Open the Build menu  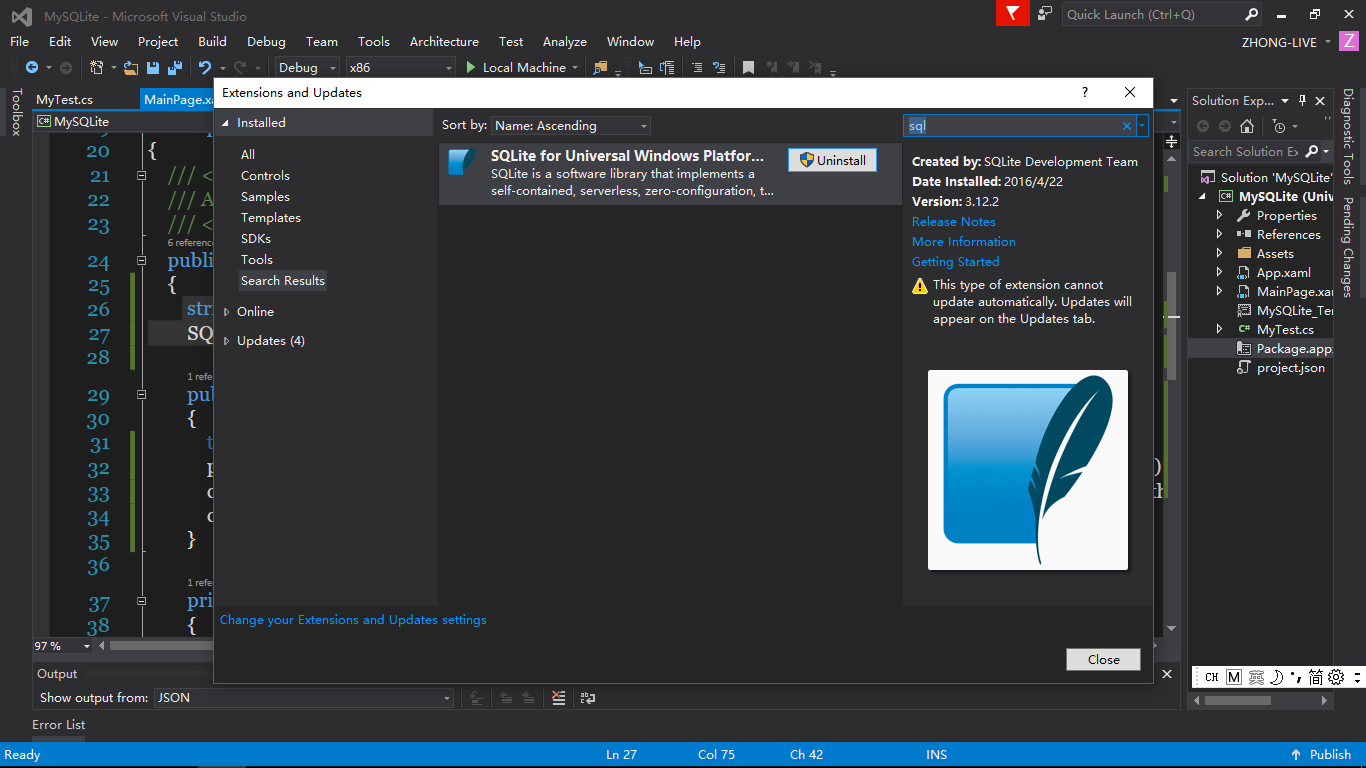pos(212,41)
